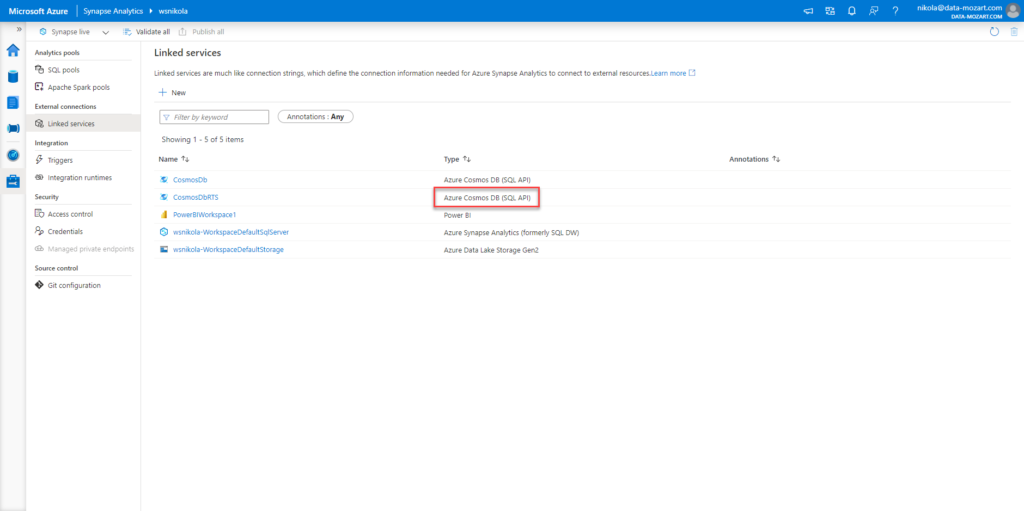Open the Home hub icon
Viewport: 1024px width, 511px height.
point(12,50)
